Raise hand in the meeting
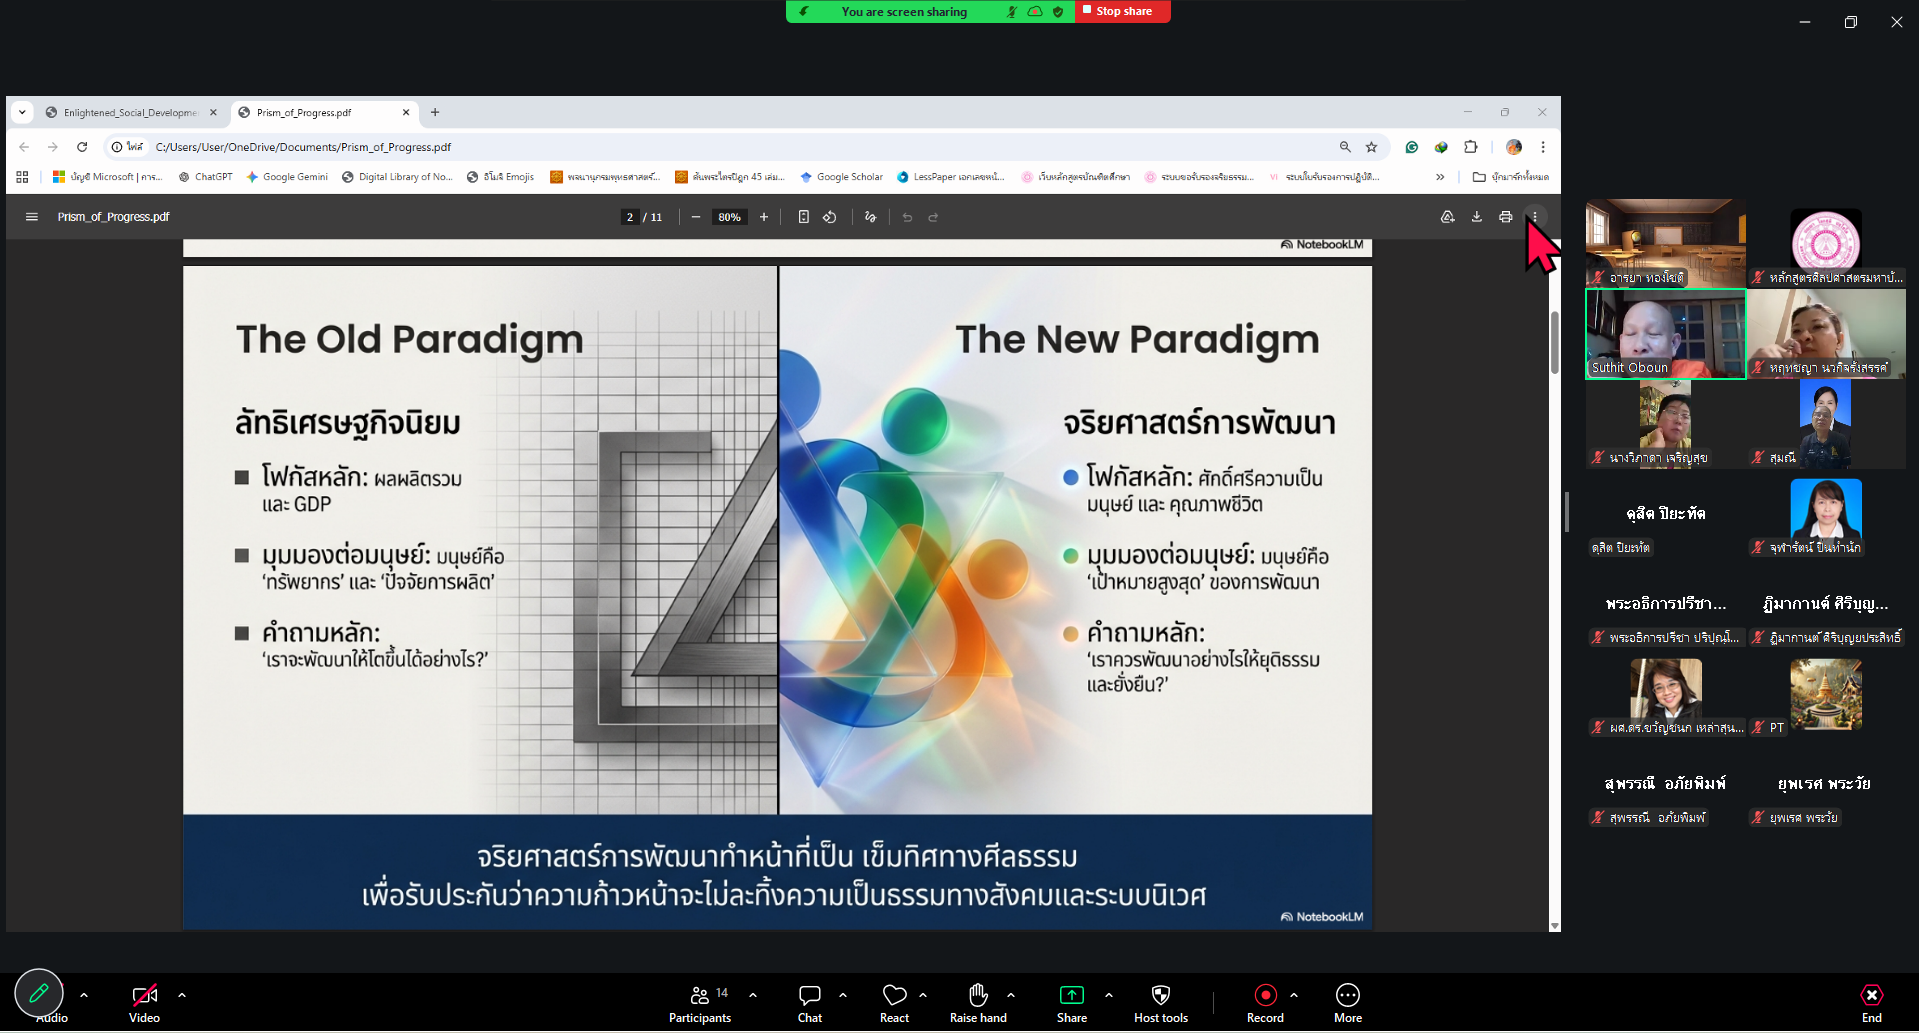 pos(977,1003)
